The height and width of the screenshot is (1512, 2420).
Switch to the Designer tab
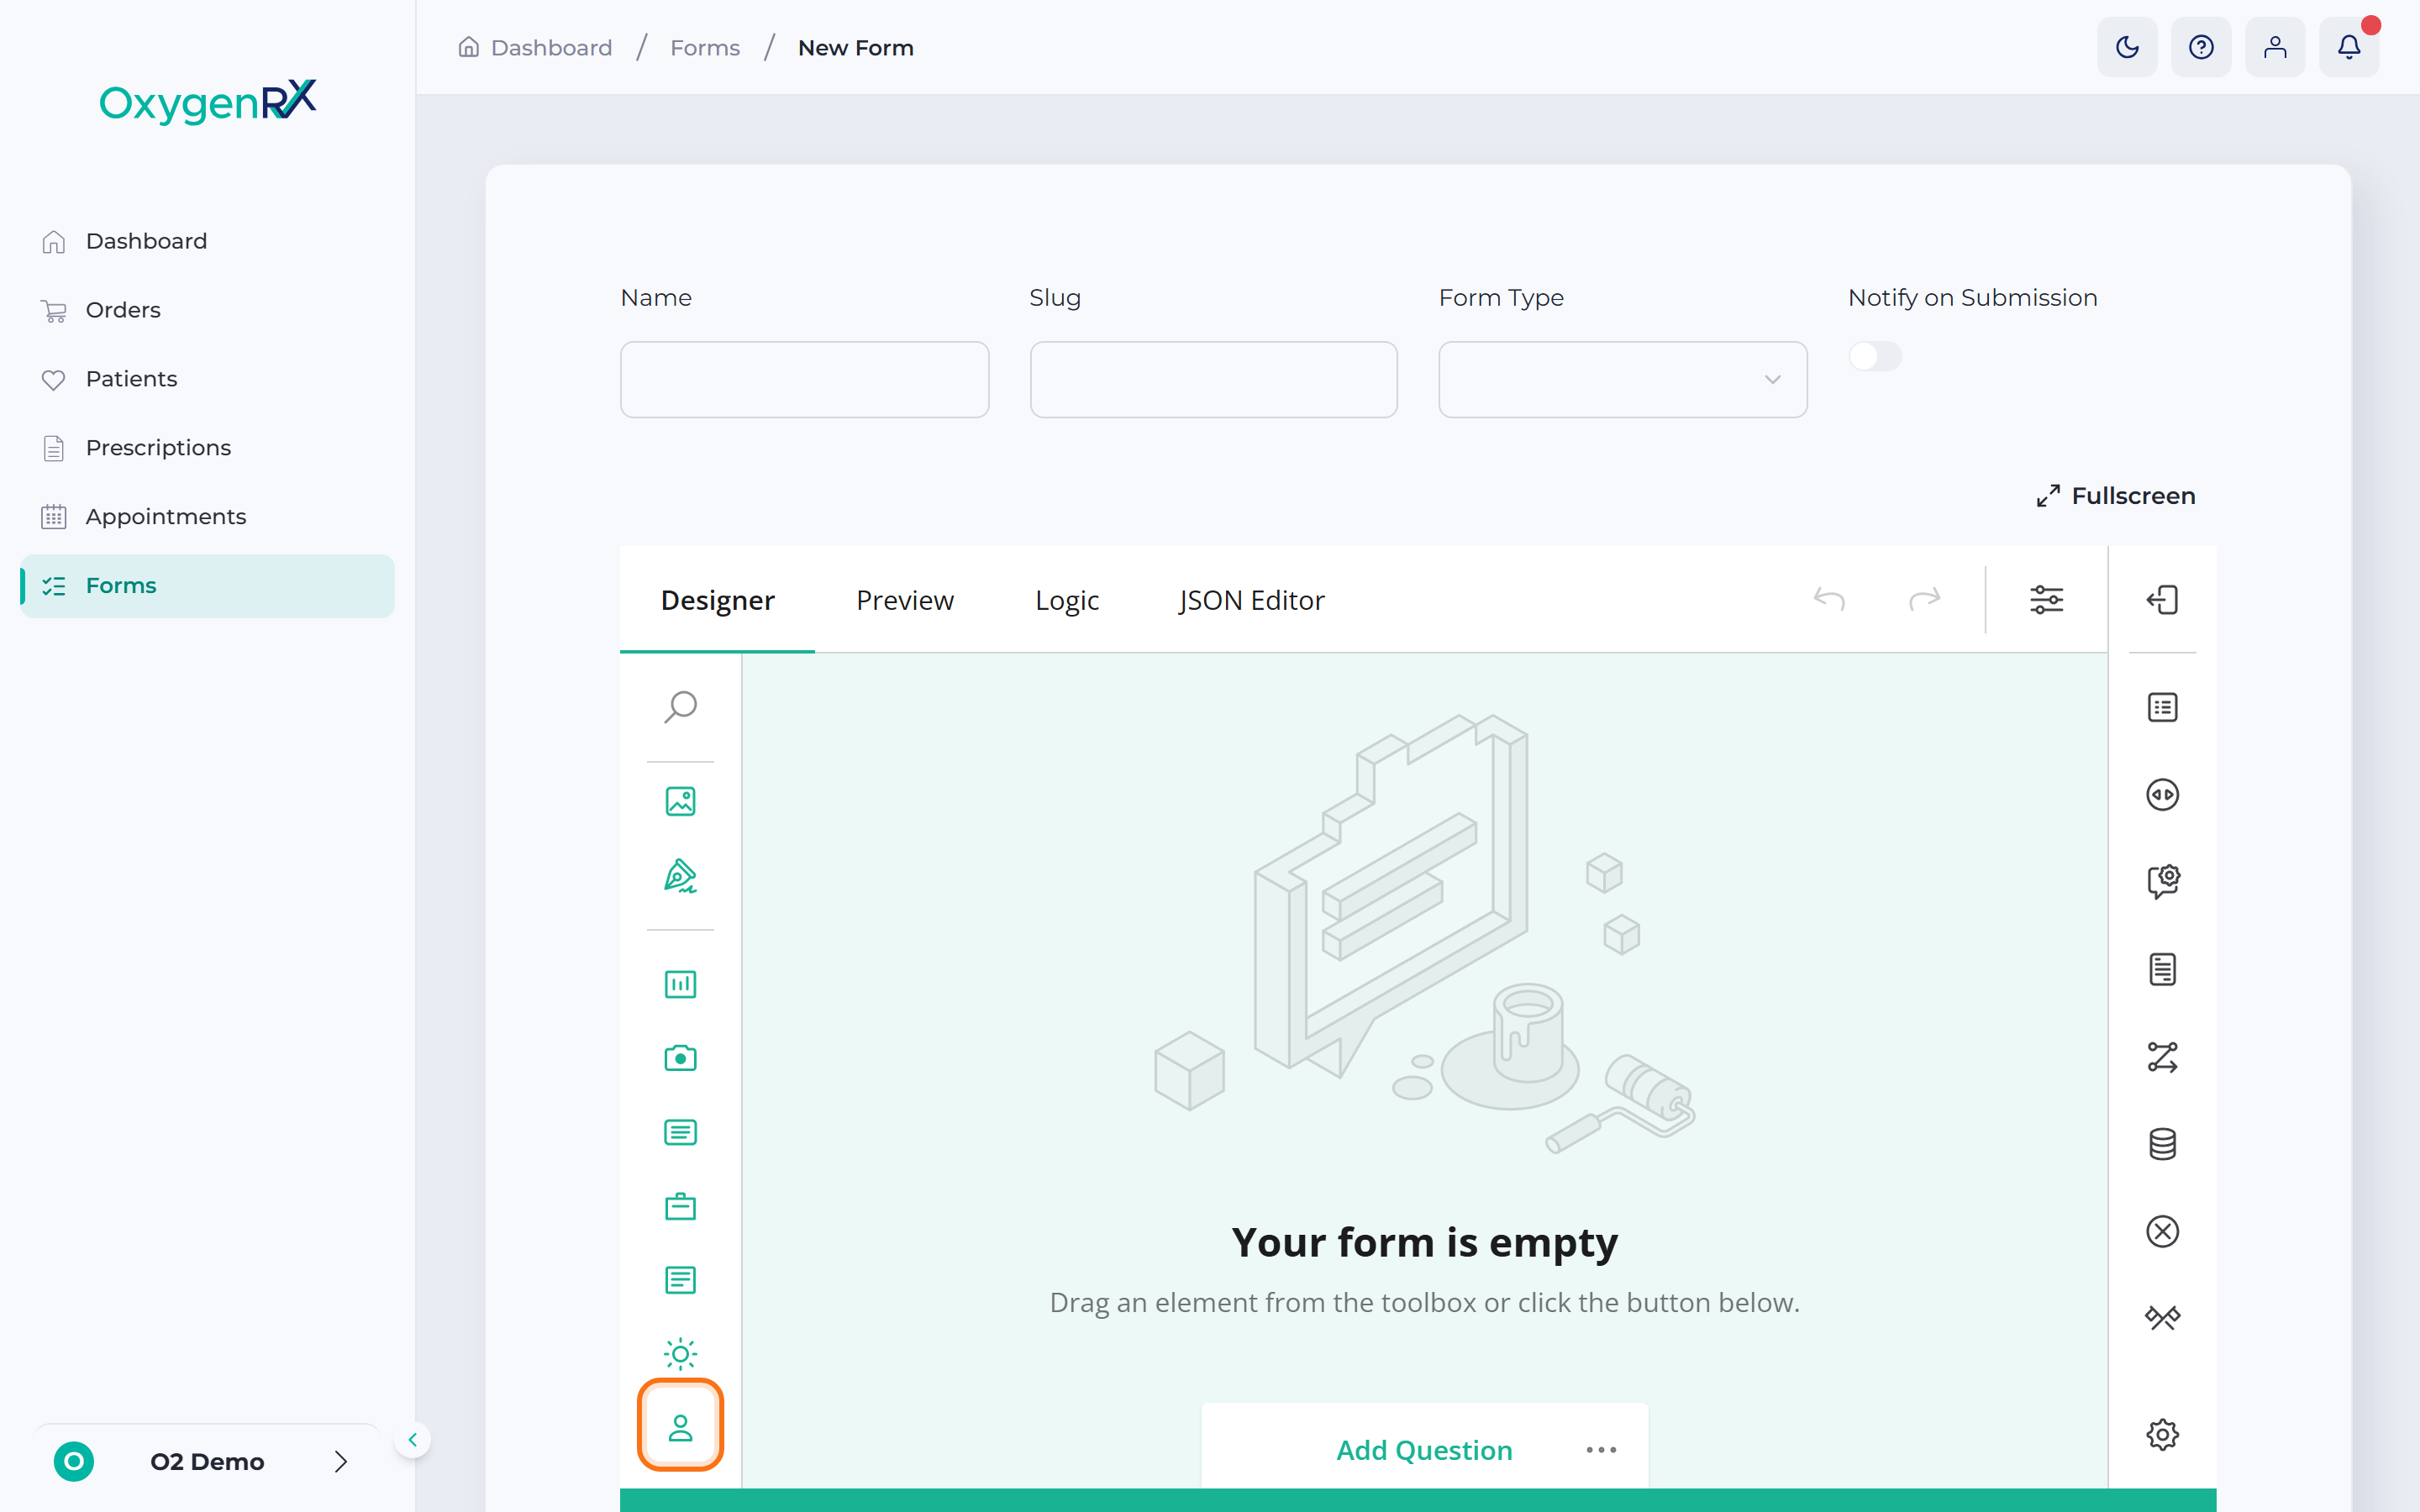(x=717, y=599)
